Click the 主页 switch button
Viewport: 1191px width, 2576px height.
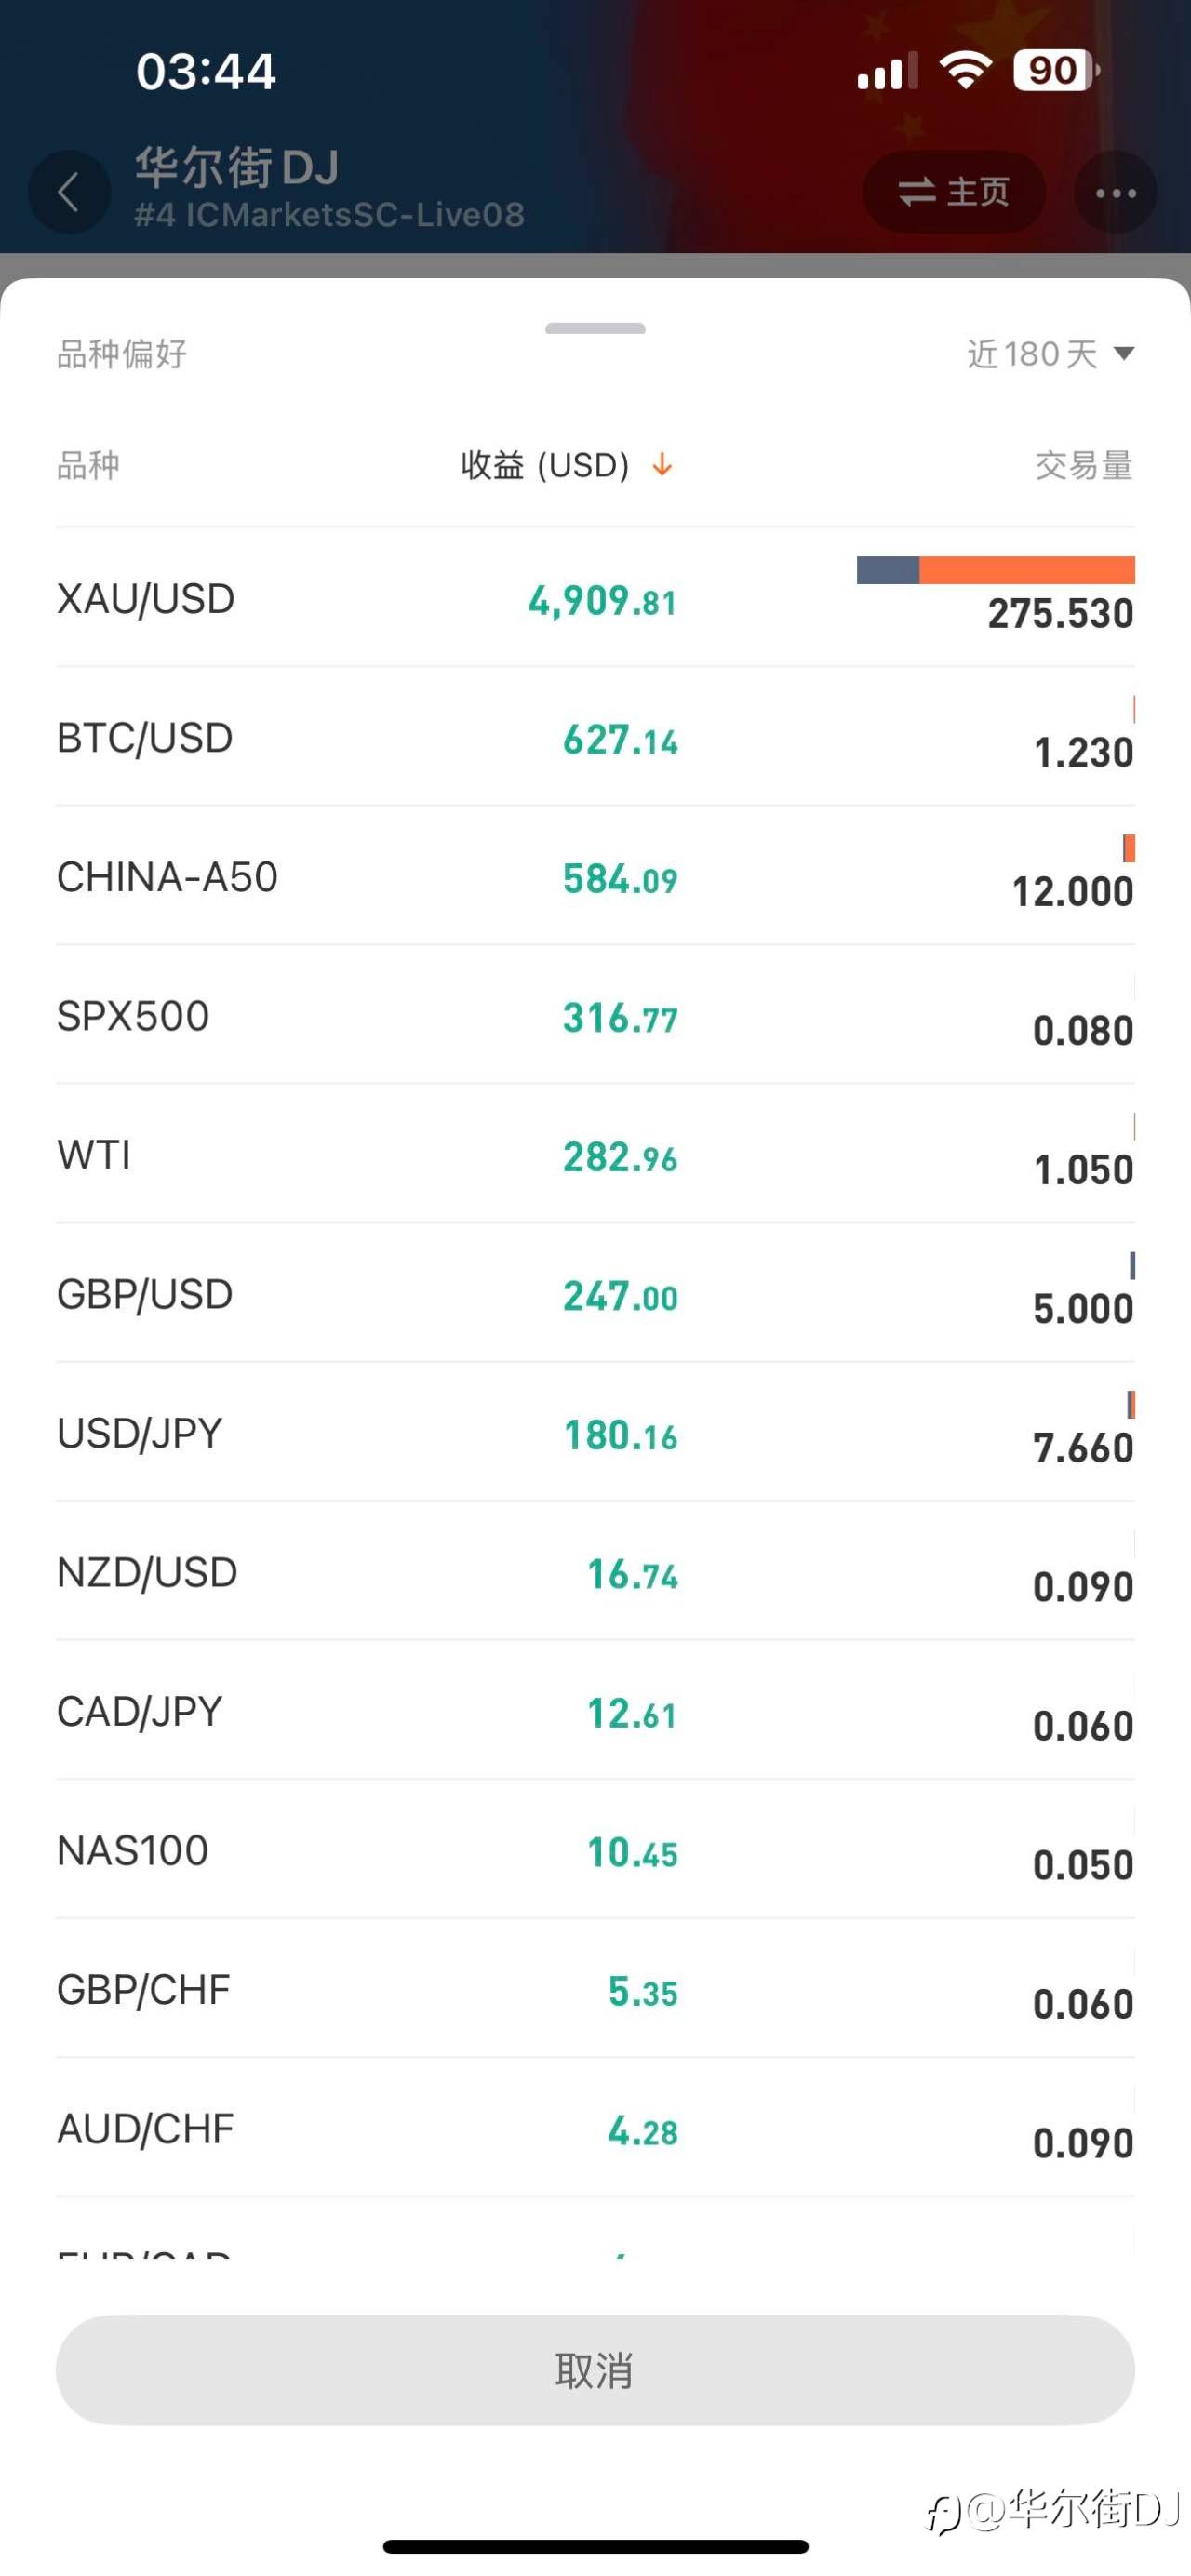point(954,192)
